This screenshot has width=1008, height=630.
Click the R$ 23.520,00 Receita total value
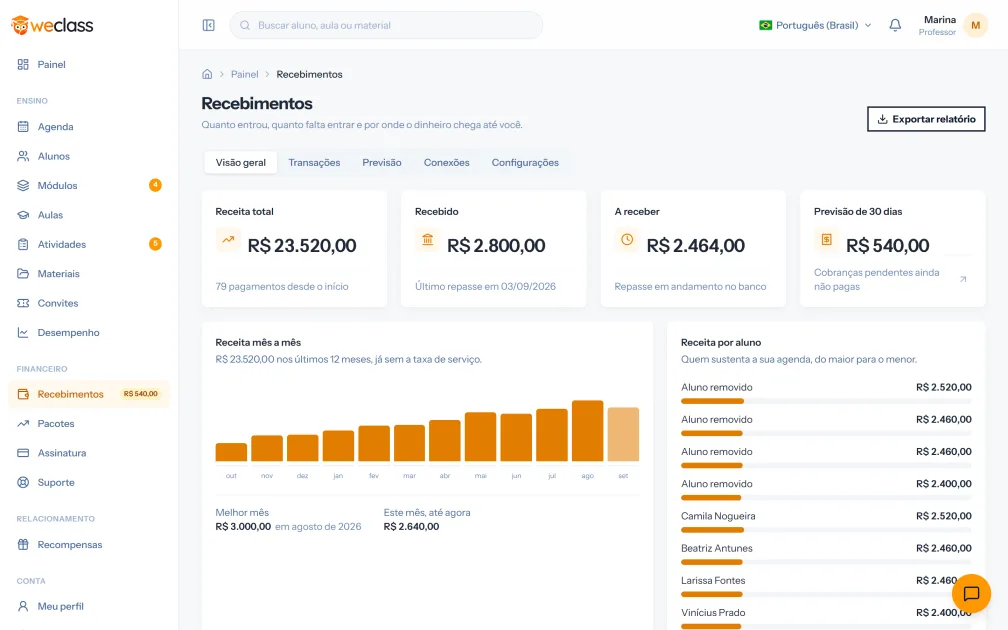click(302, 246)
